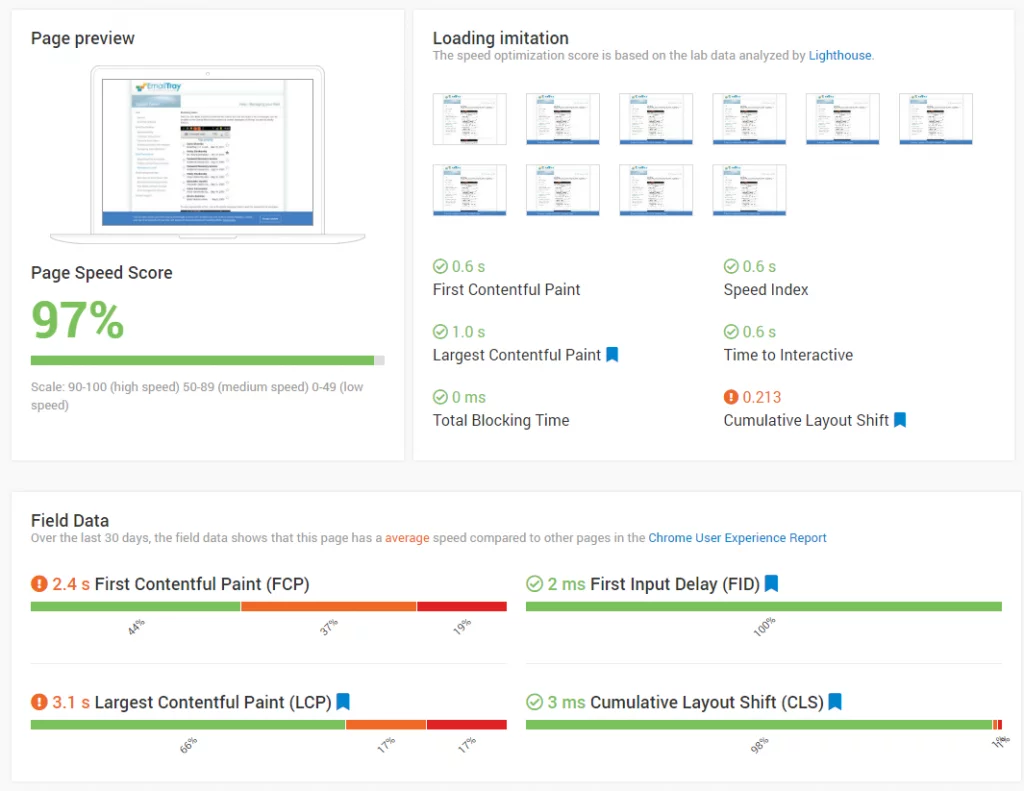Click green check icon beside 2 ms First Input Delay
Image resolution: width=1024 pixels, height=791 pixels.
click(x=534, y=584)
